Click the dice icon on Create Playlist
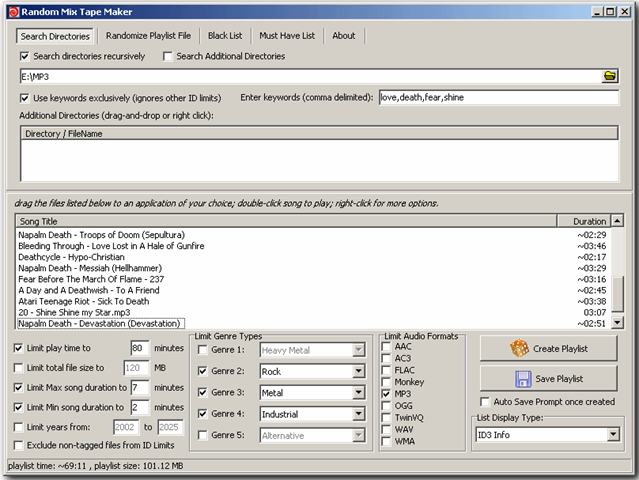Viewport: 639px width, 480px height. [x=520, y=348]
